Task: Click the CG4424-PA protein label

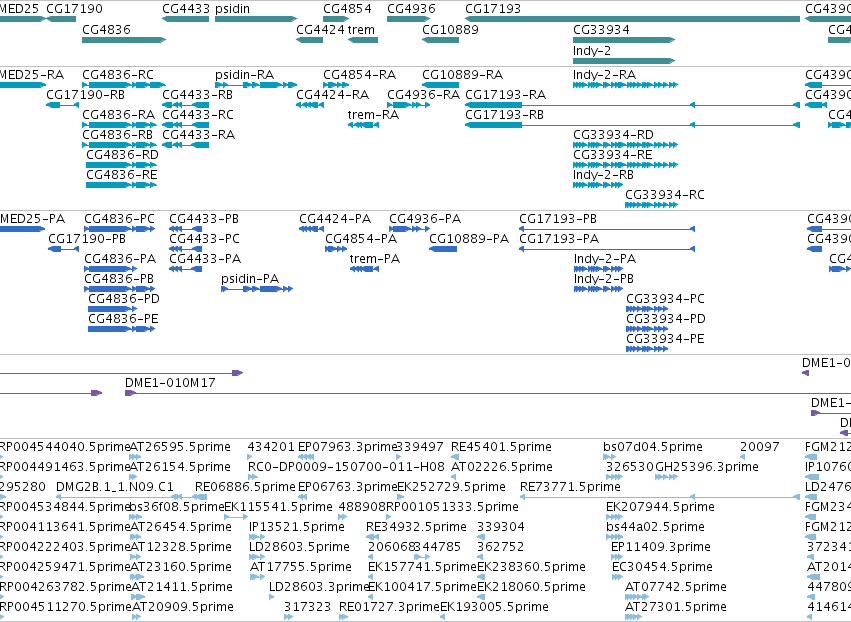Action: click(335, 219)
